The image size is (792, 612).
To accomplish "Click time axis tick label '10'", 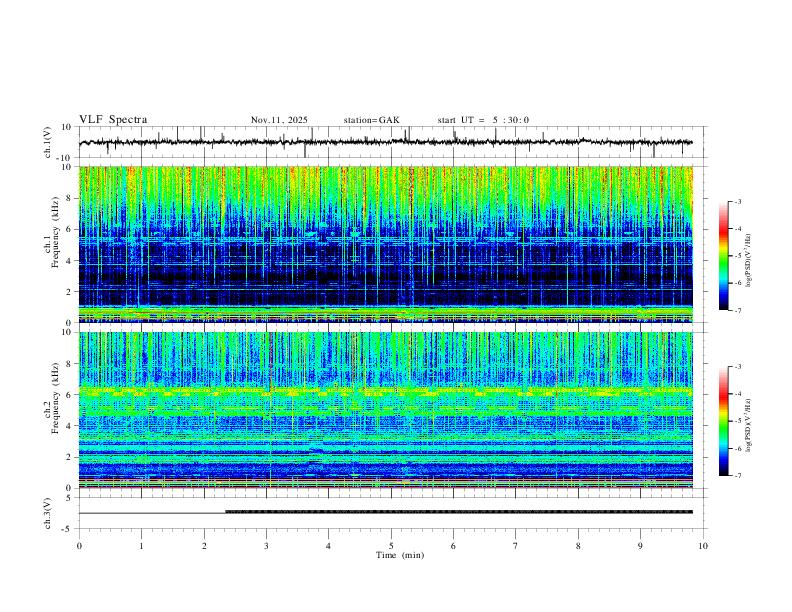I will click(x=703, y=546).
